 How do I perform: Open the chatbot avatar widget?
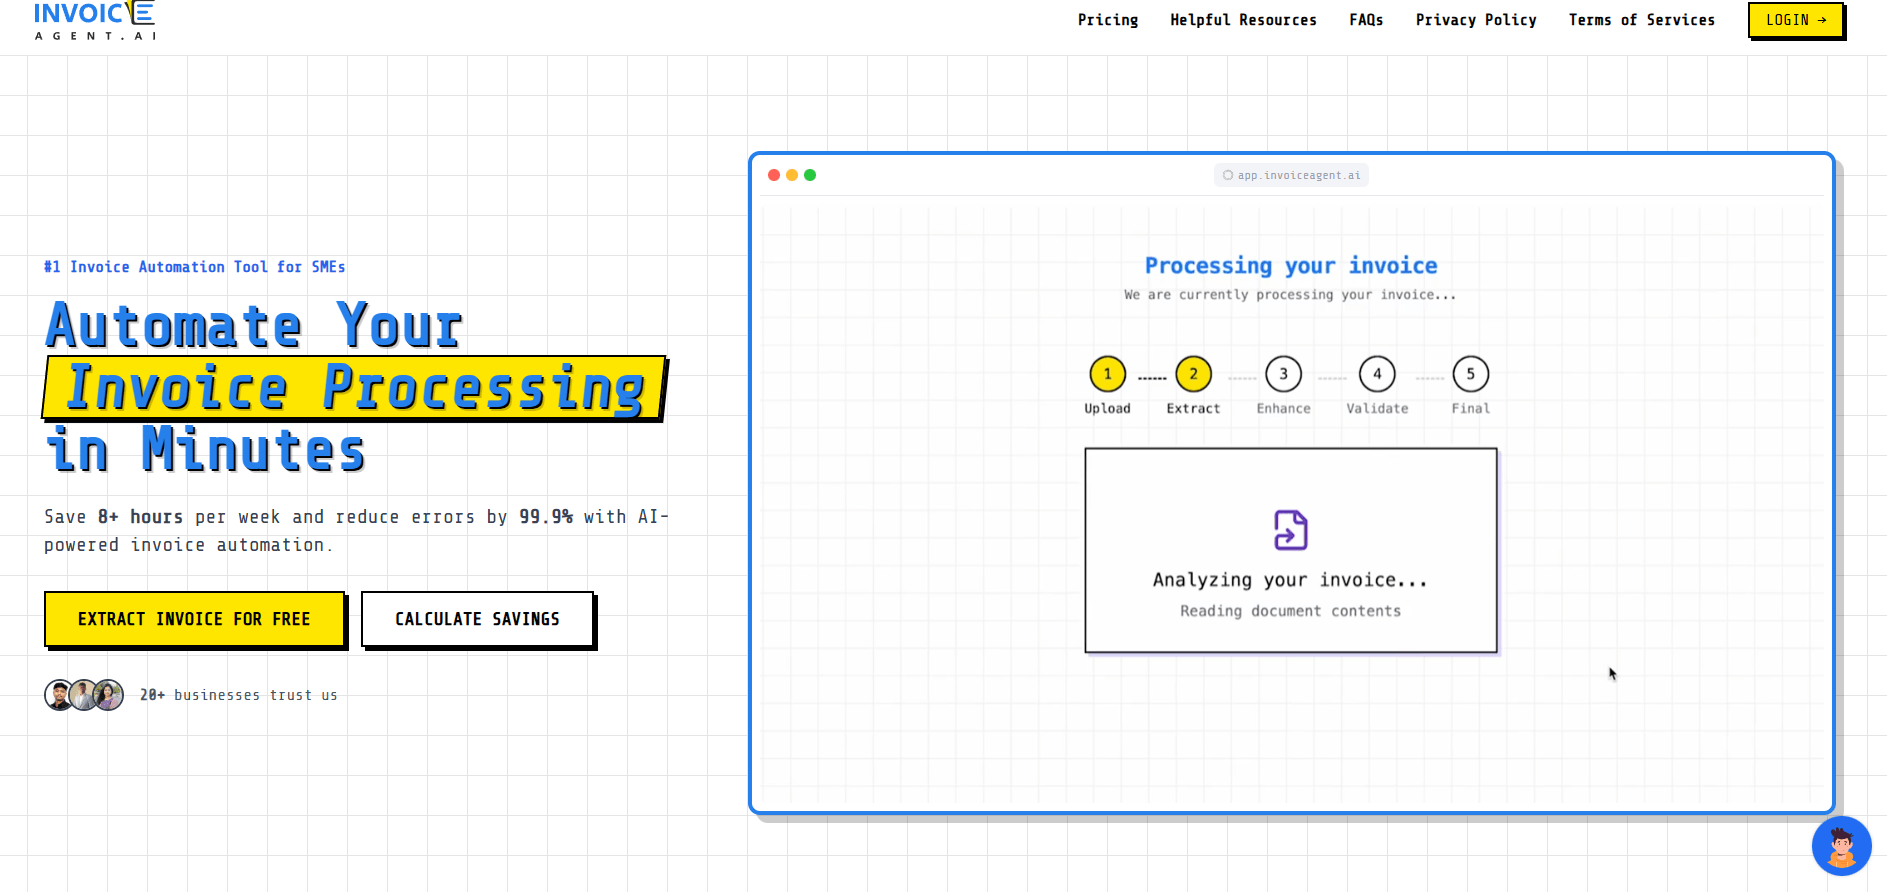1841,846
